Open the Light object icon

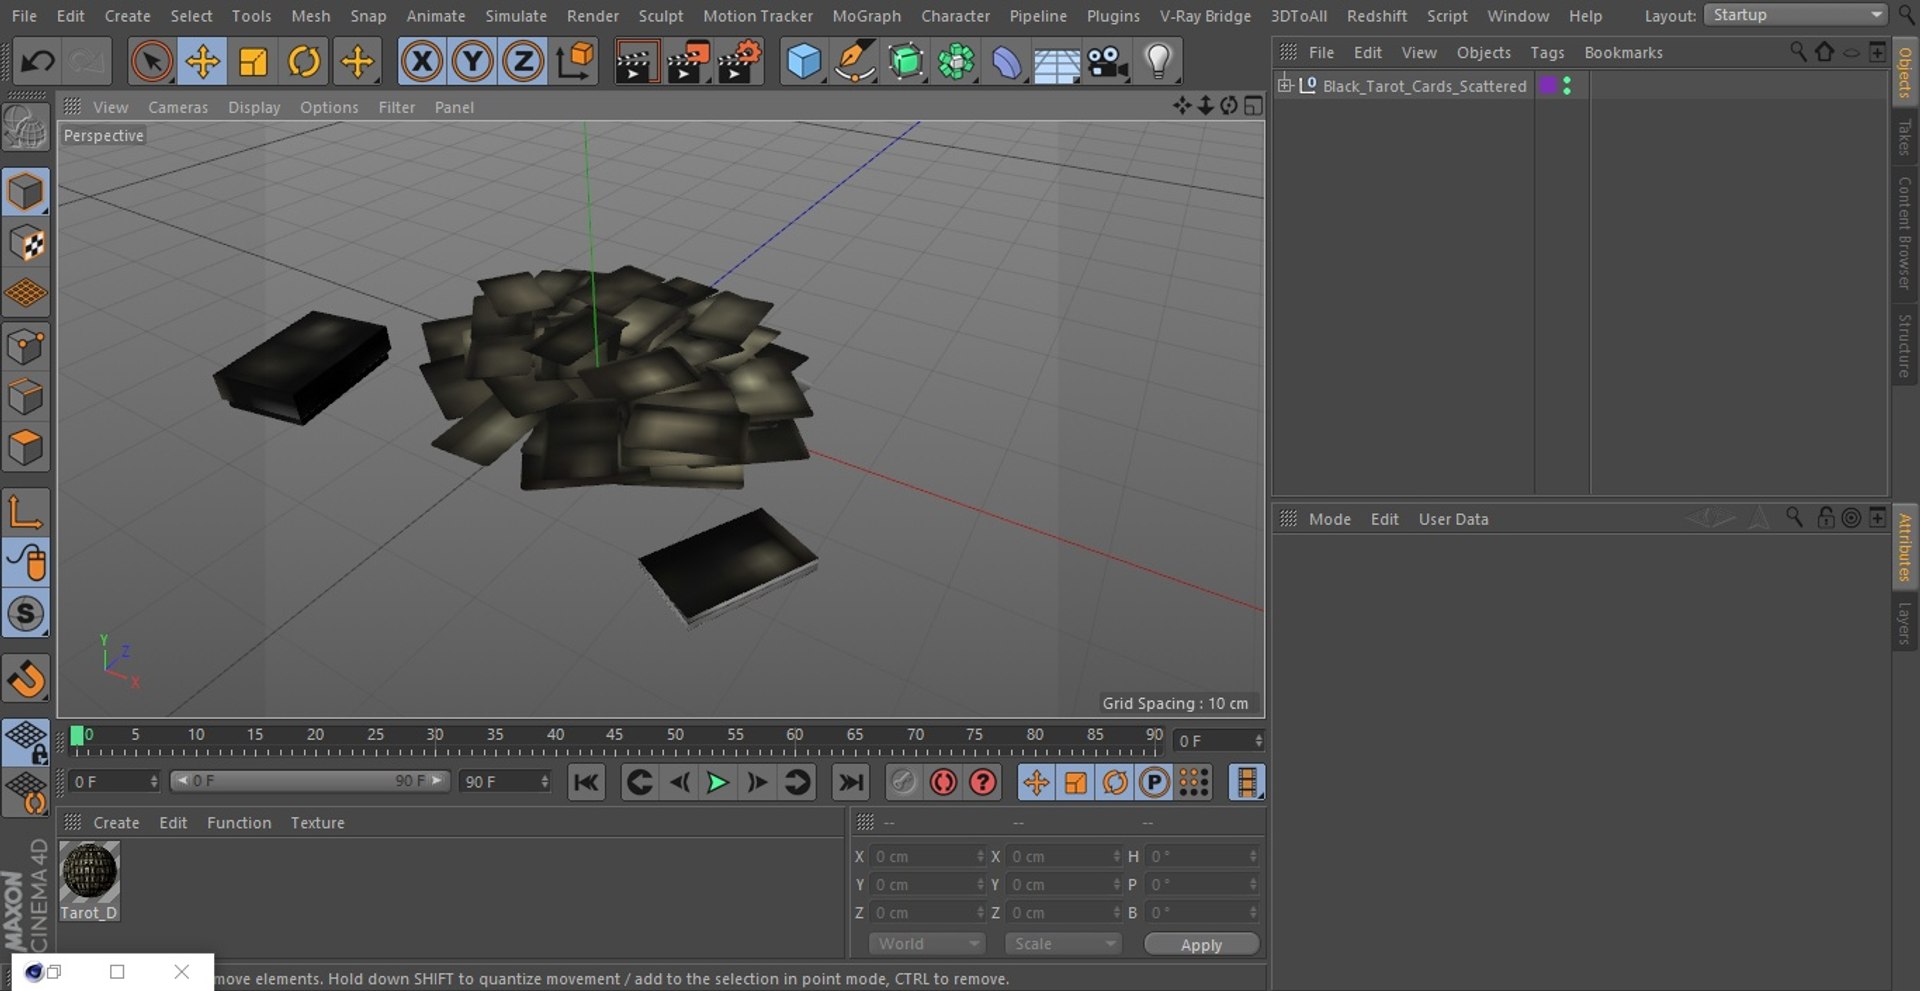[1158, 62]
